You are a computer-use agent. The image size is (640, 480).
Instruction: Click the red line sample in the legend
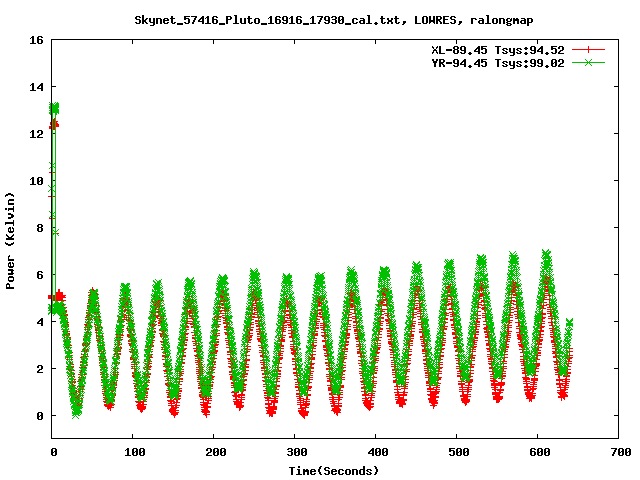(588, 50)
